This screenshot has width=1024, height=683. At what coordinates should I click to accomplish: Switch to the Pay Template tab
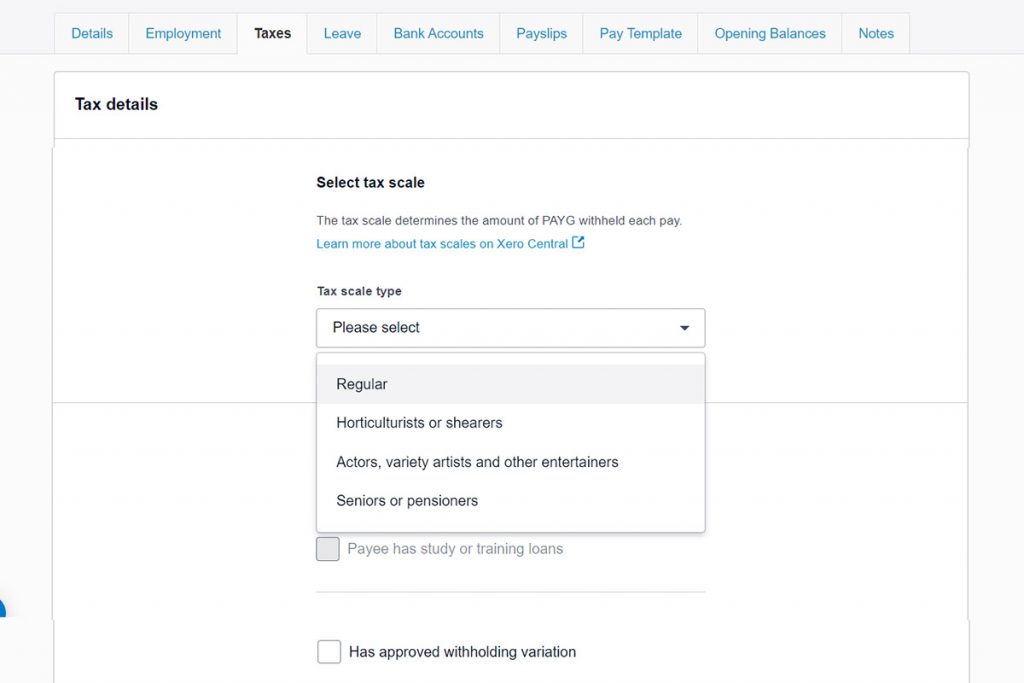click(640, 33)
